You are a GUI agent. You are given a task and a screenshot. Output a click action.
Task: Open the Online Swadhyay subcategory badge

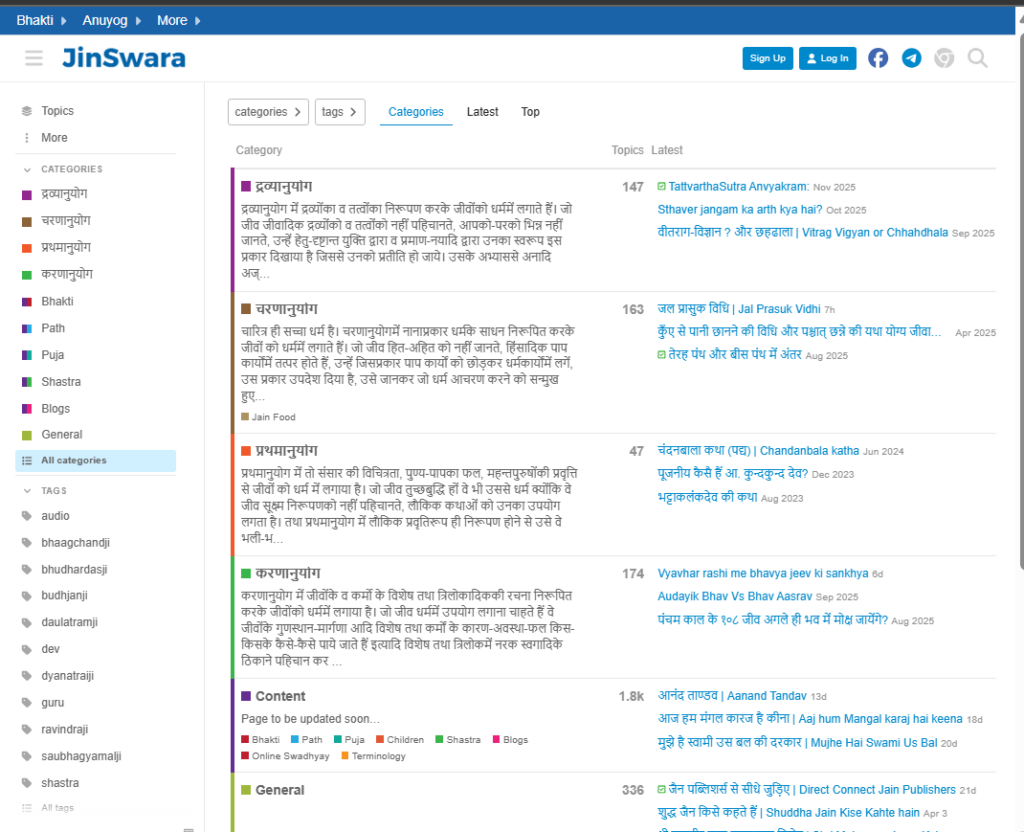285,756
